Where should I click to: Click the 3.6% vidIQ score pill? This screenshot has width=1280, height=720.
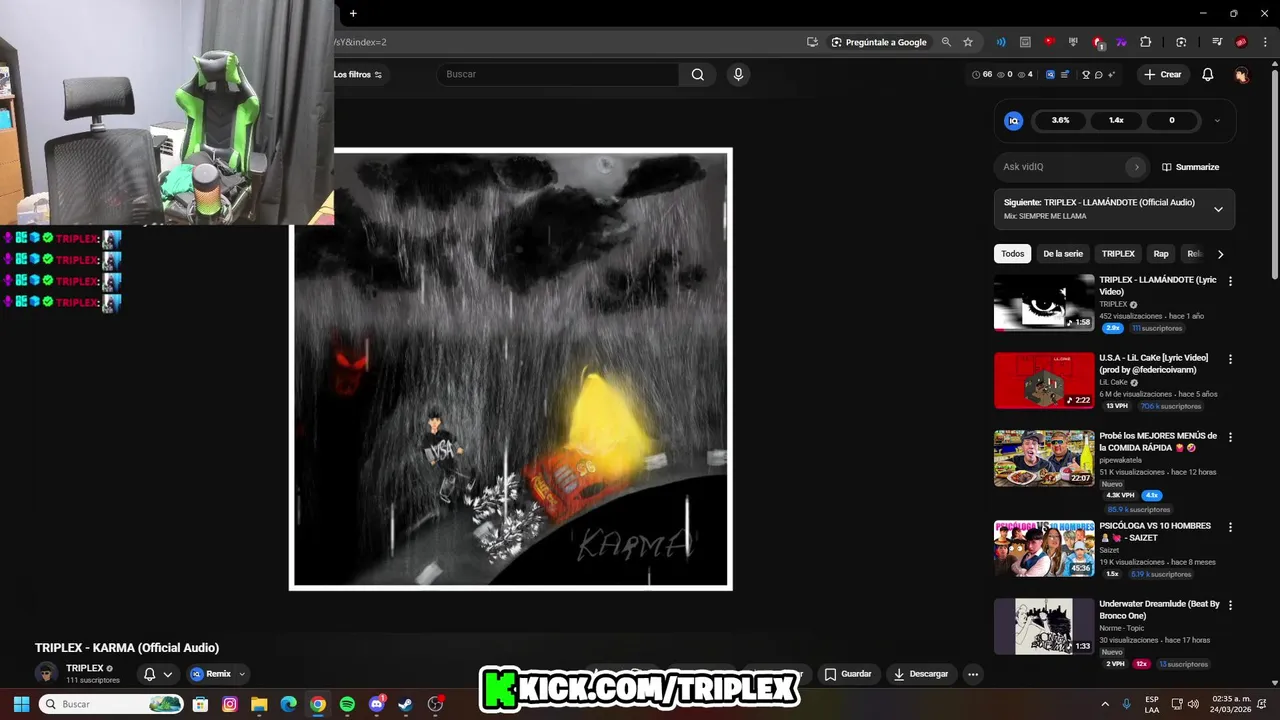(1061, 120)
